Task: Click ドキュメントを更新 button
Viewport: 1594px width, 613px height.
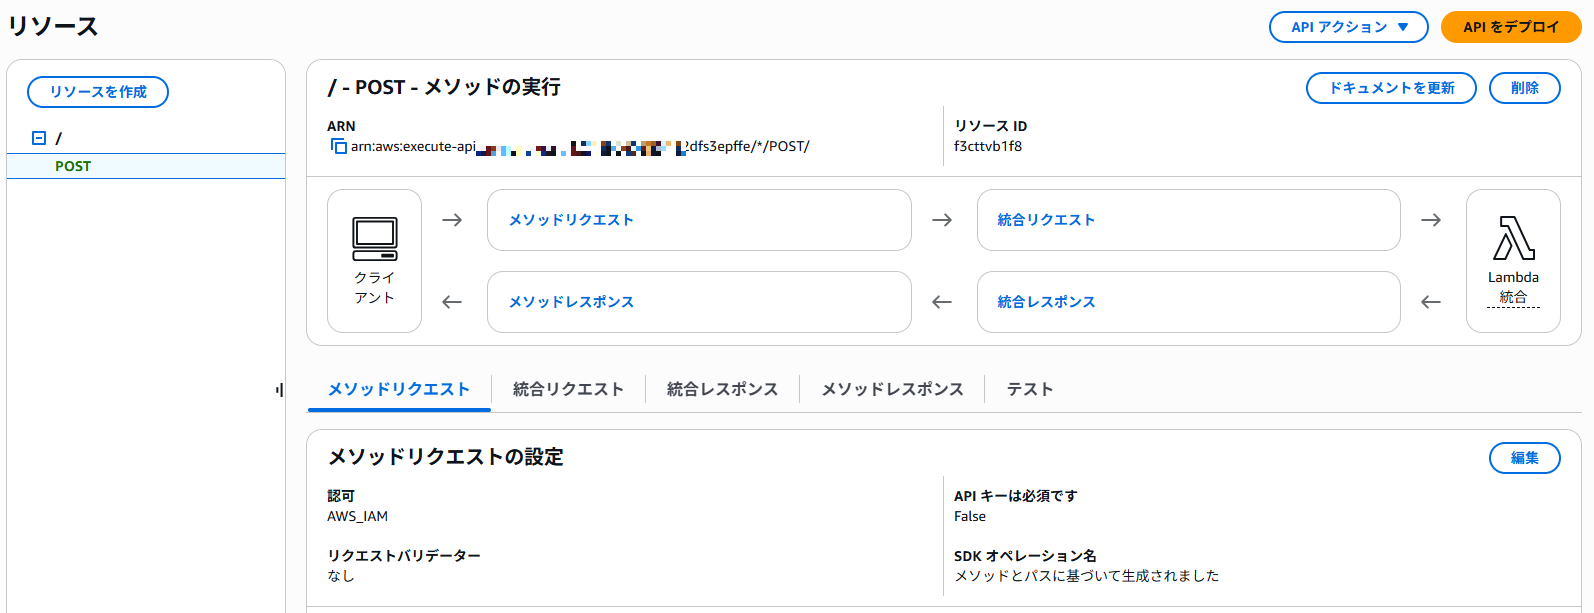Action: [x=1391, y=88]
